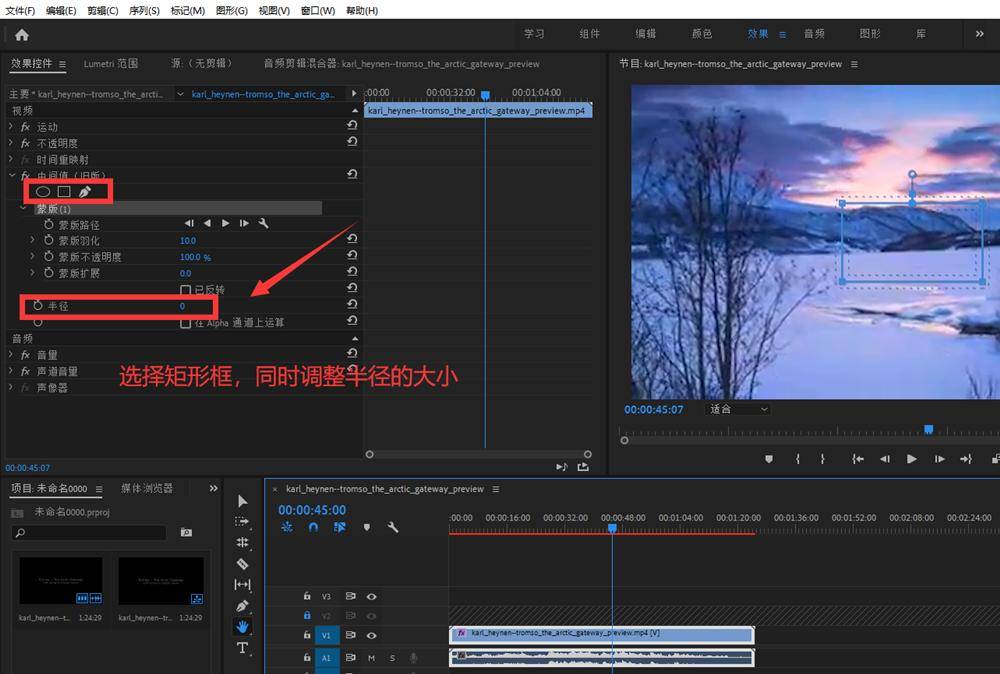
Task: Expand mask feather property
Action: pyautogui.click(x=33, y=240)
